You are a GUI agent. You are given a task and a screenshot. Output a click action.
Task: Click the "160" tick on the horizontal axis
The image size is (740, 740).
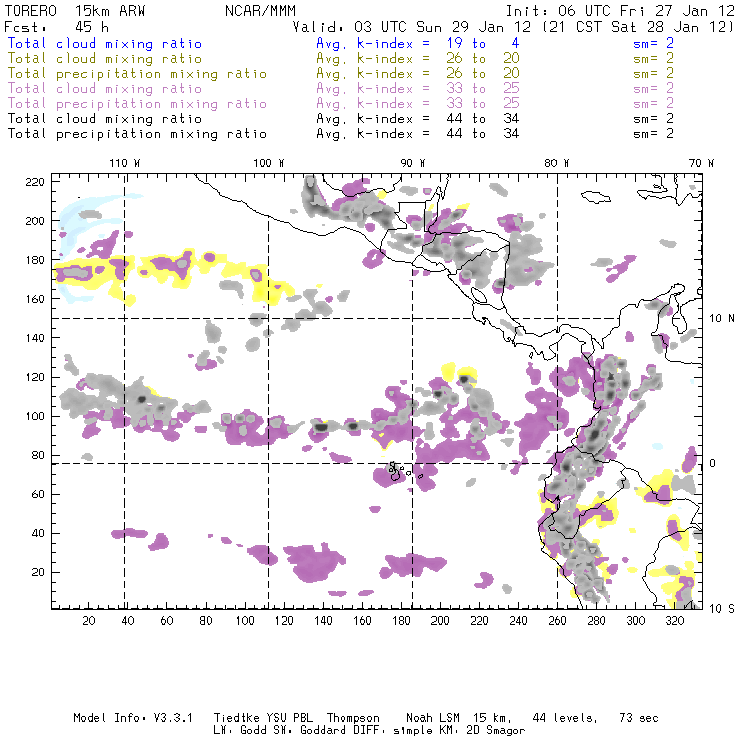click(362, 621)
